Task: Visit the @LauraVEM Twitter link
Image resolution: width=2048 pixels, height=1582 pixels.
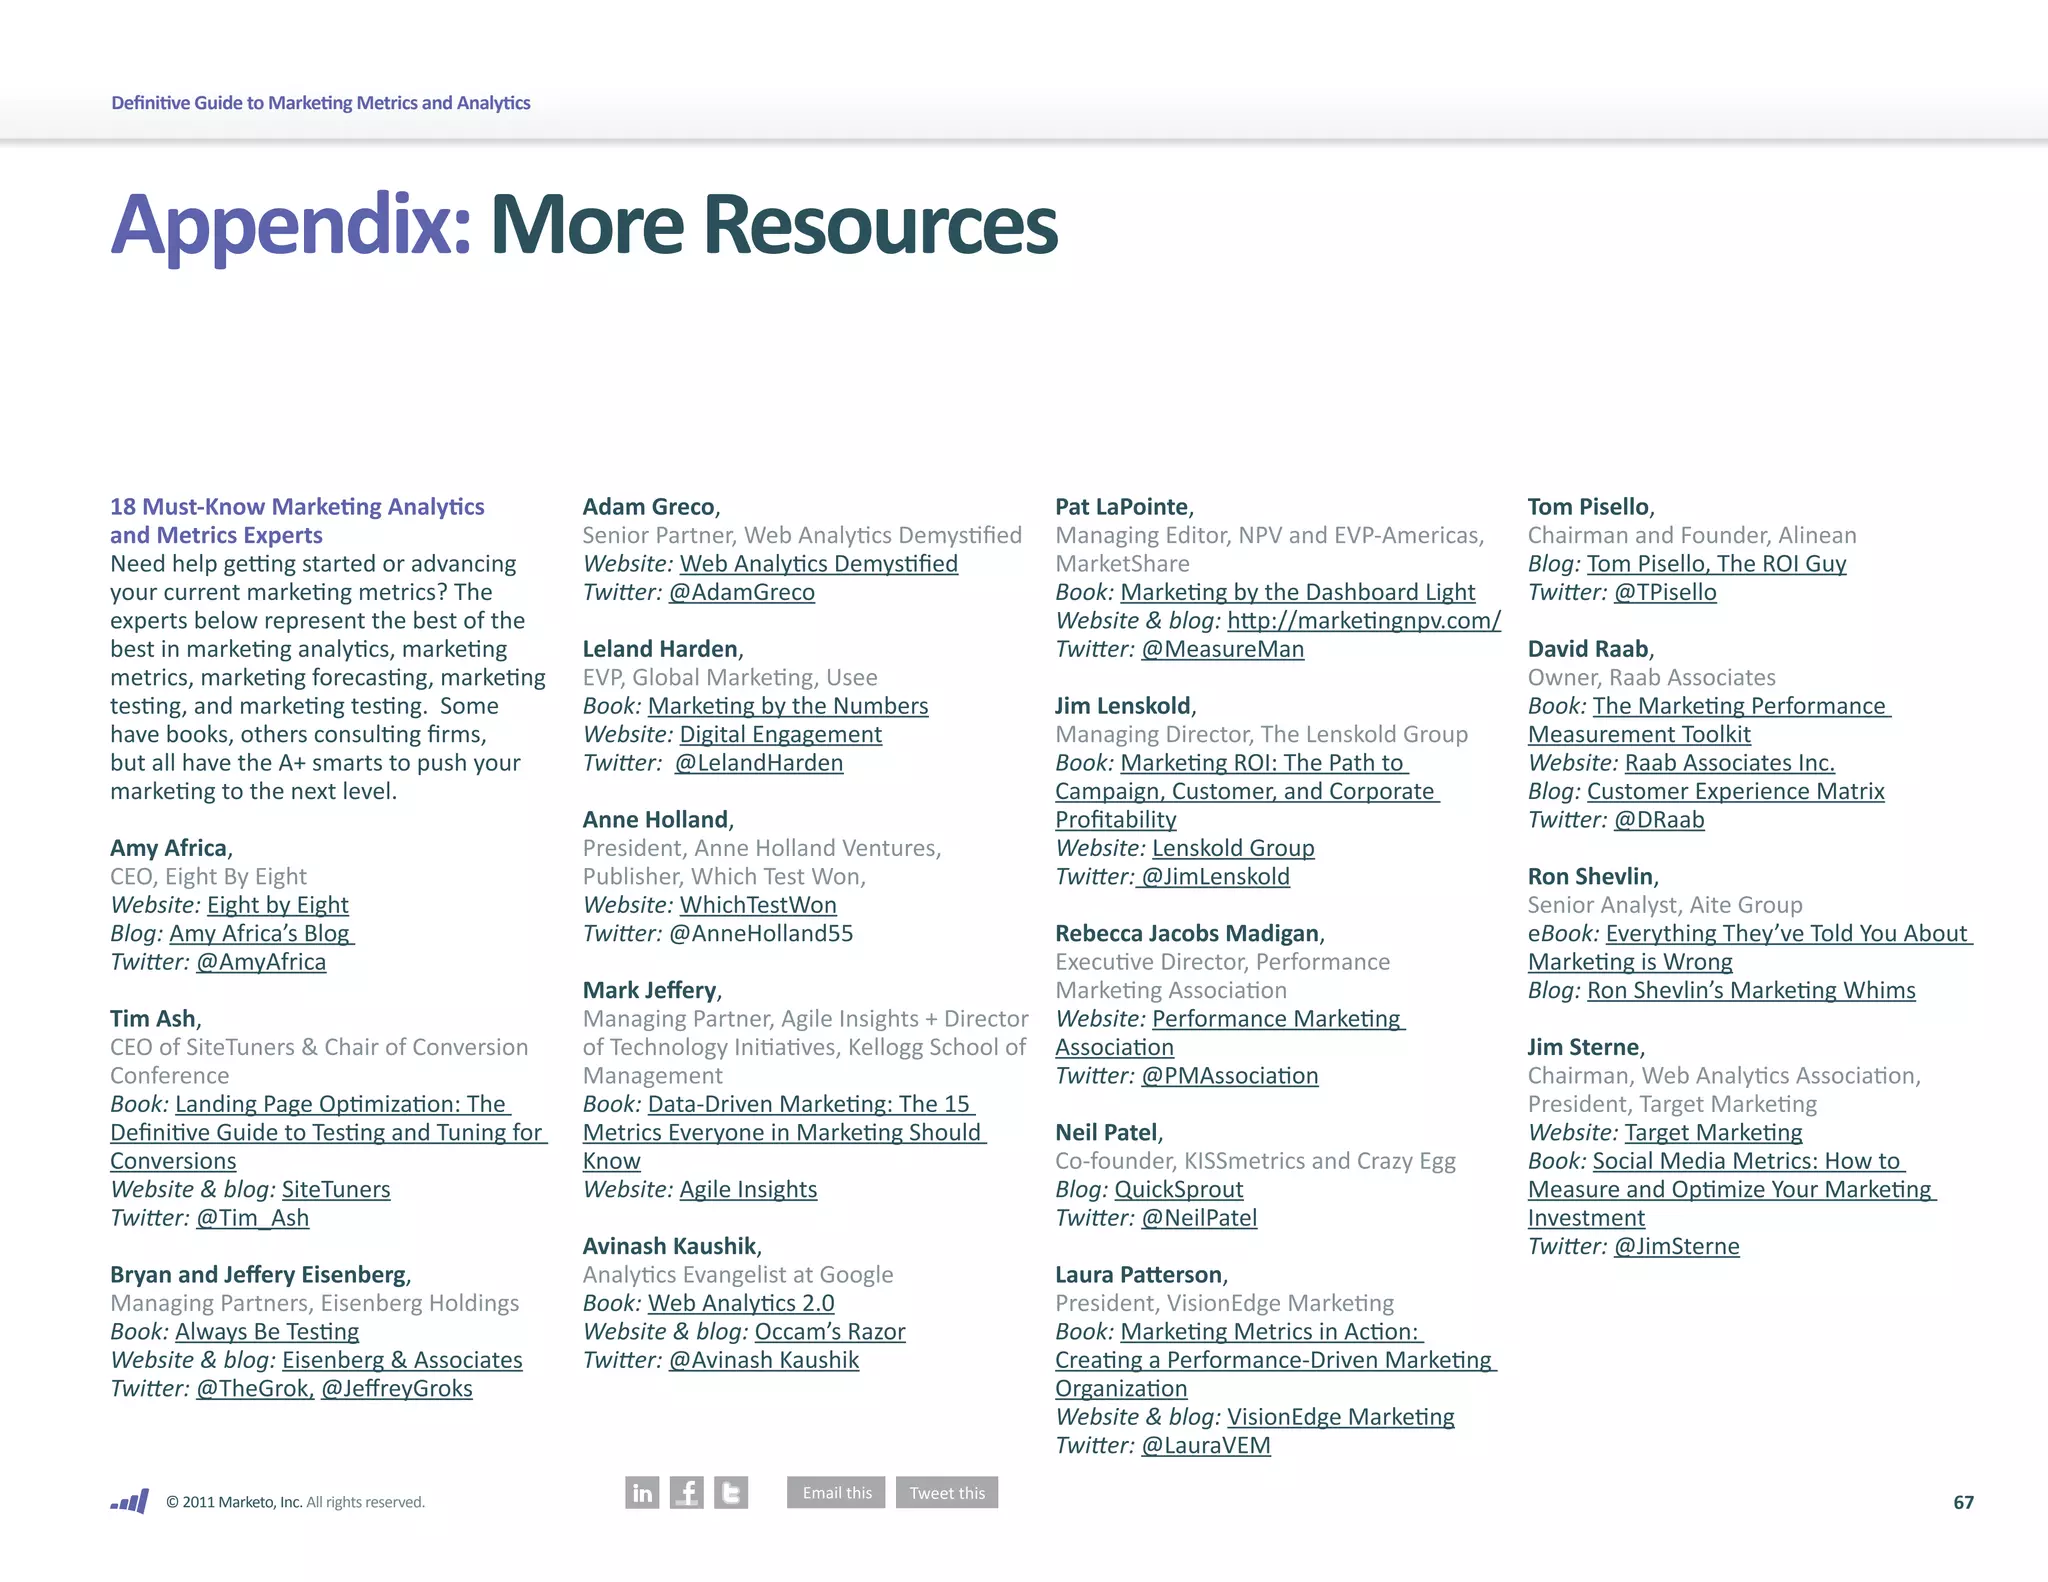Action: [x=1206, y=1446]
